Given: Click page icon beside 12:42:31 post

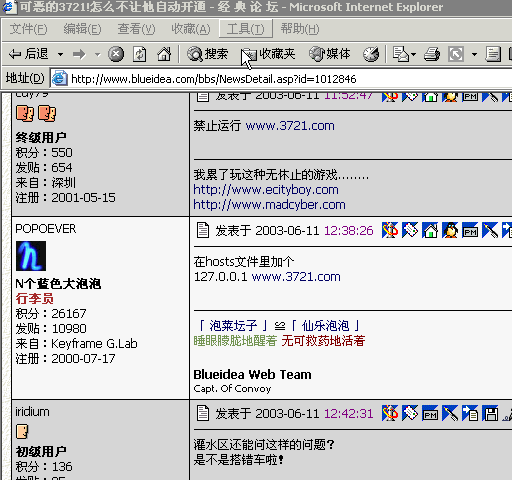Looking at the screenshot, I should (x=203, y=413).
